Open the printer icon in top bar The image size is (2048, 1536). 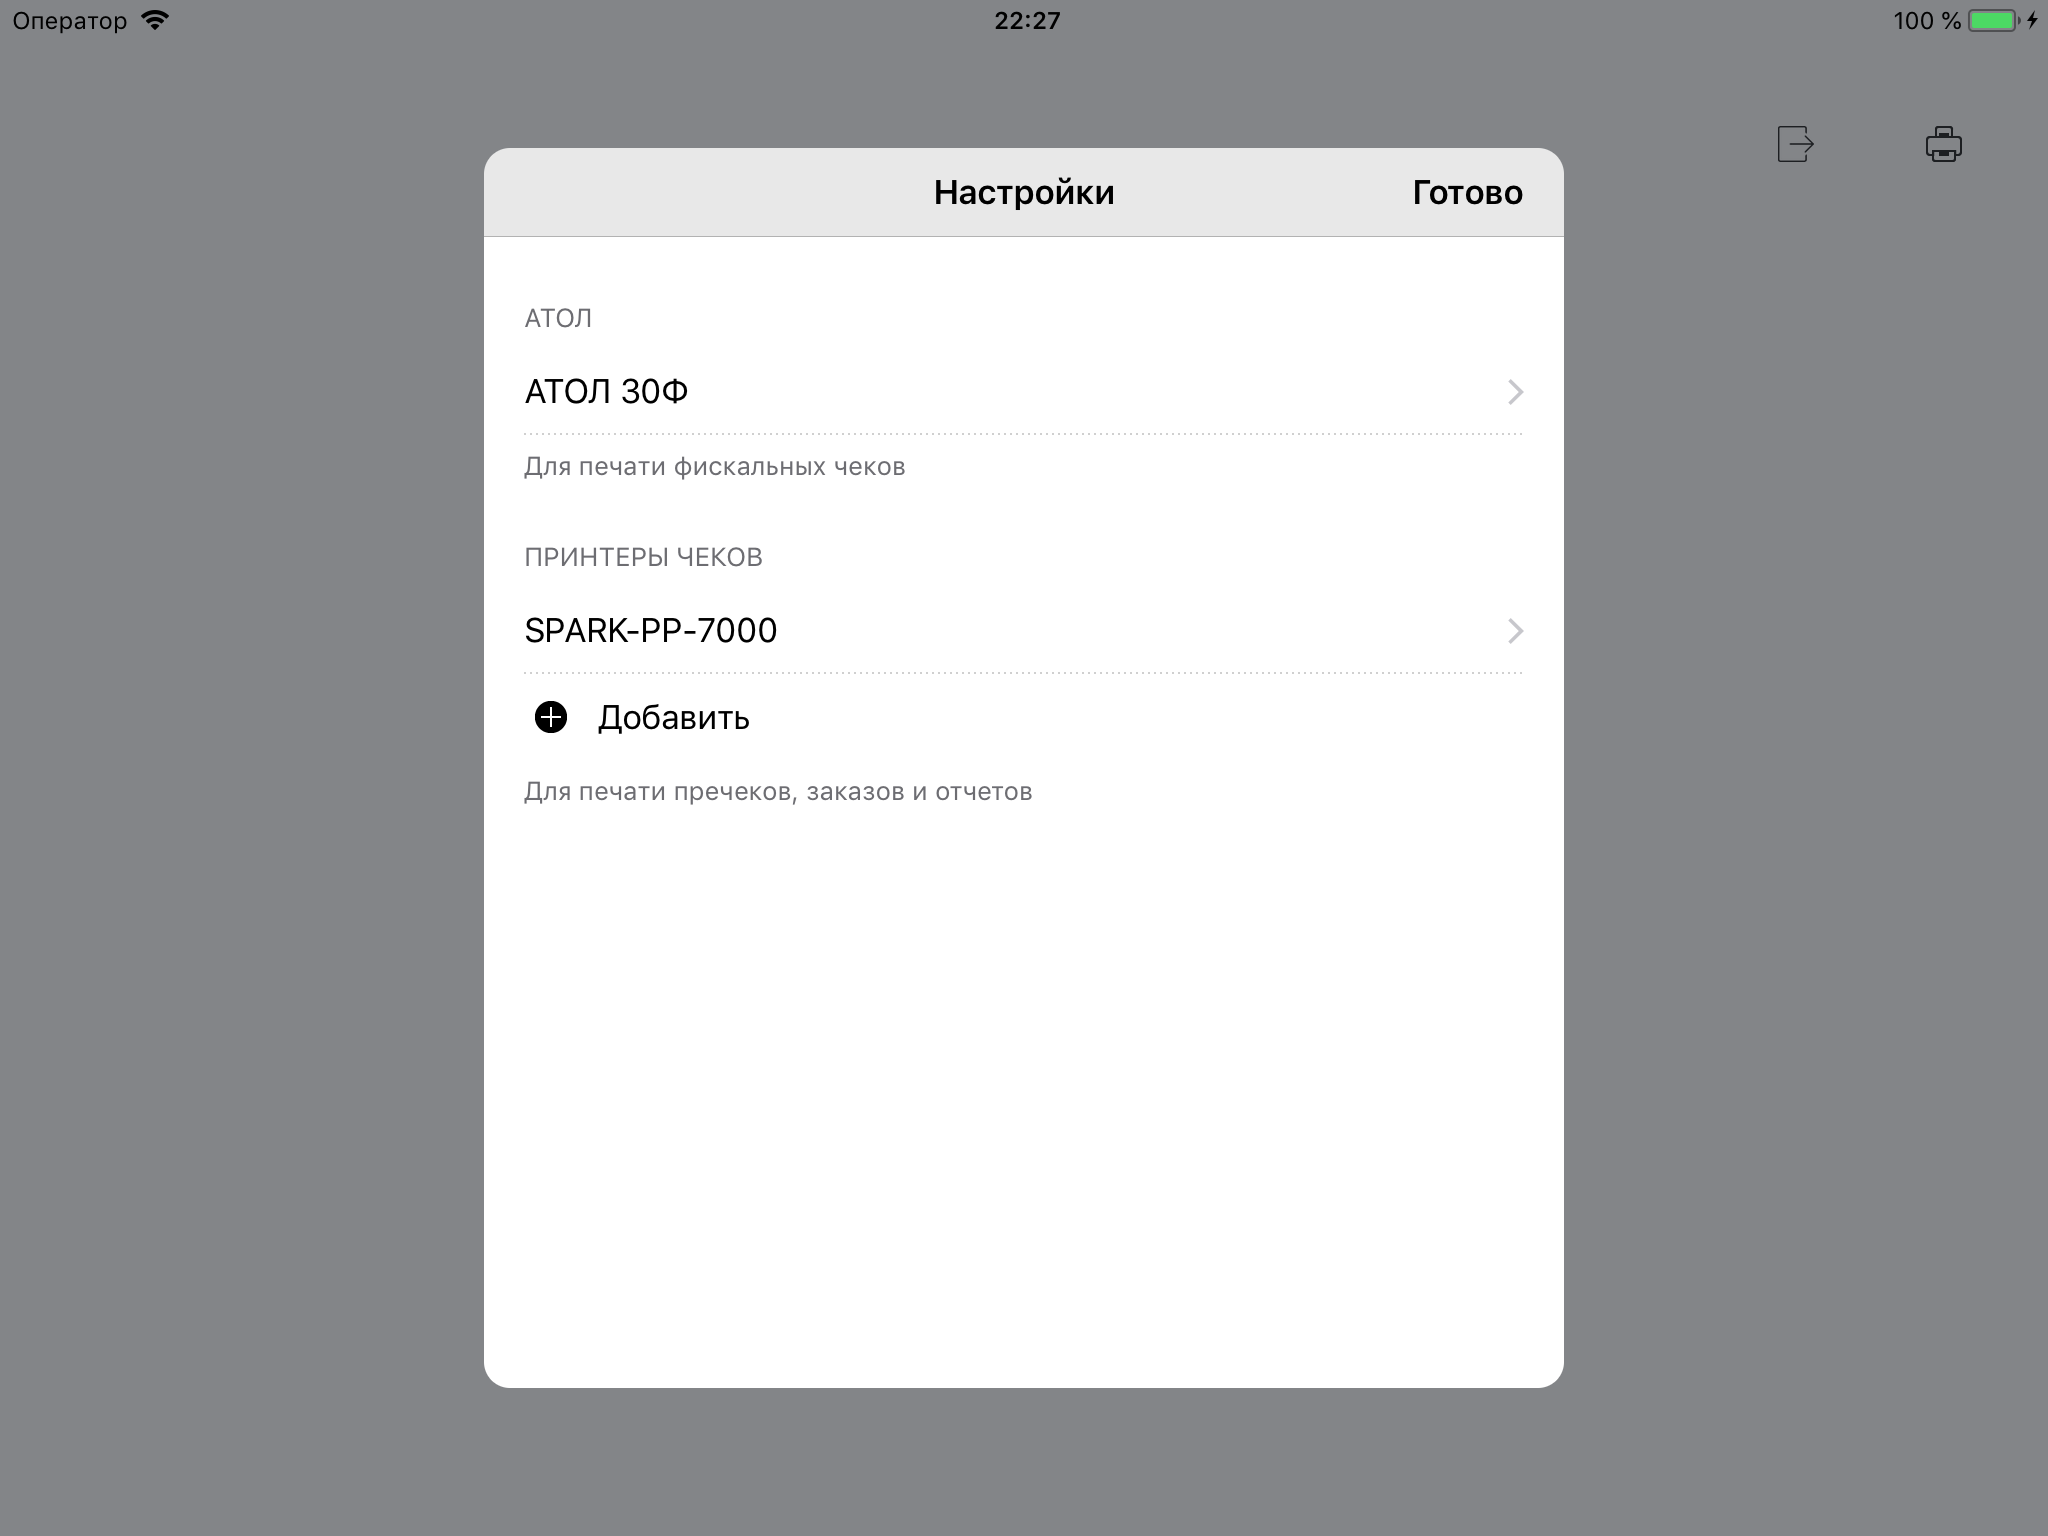pos(1943,144)
